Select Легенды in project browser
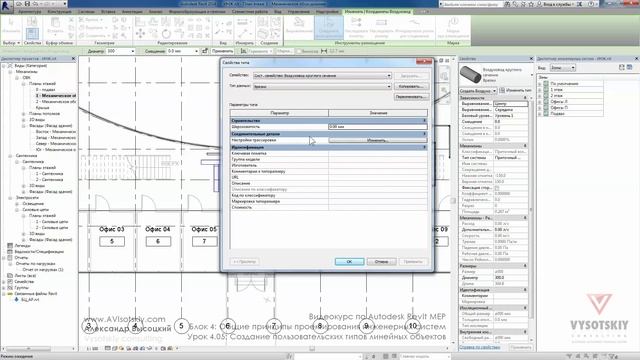The image size is (640, 360). point(22,246)
